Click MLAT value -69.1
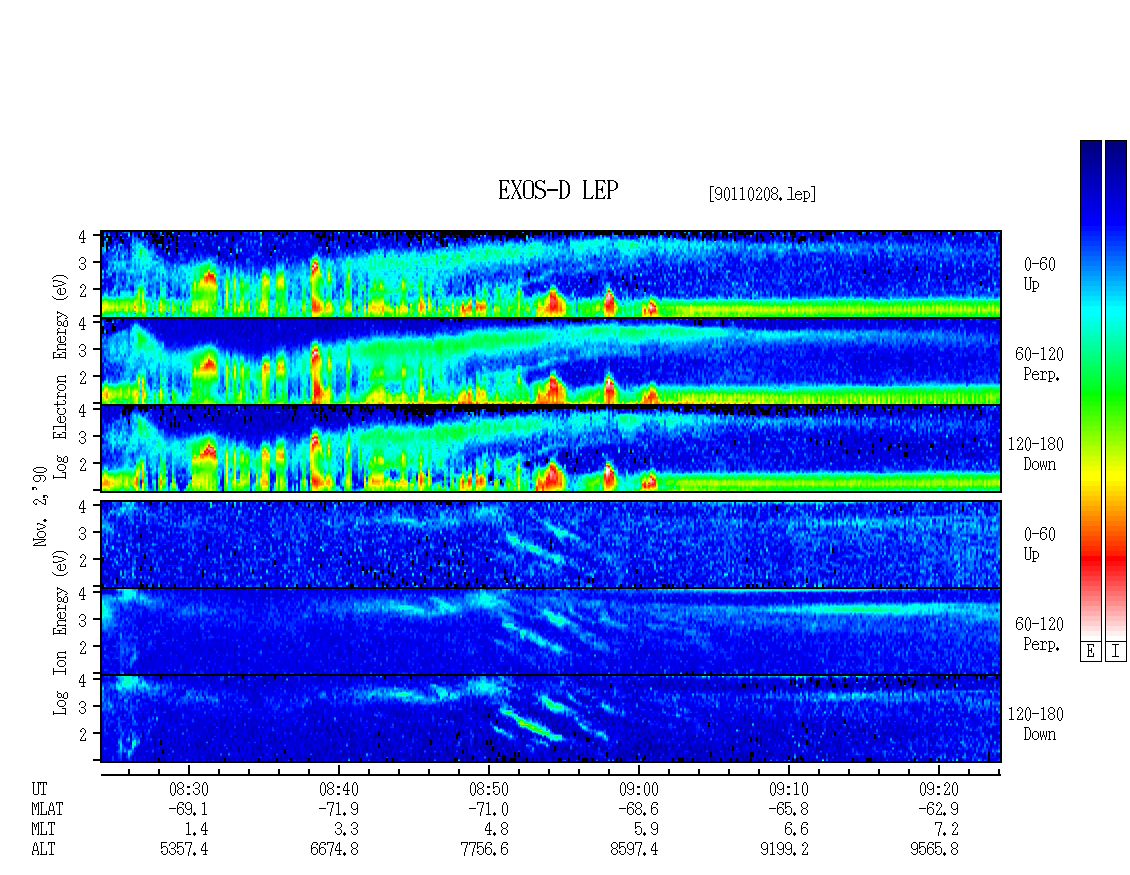1130x875 pixels. 188,809
